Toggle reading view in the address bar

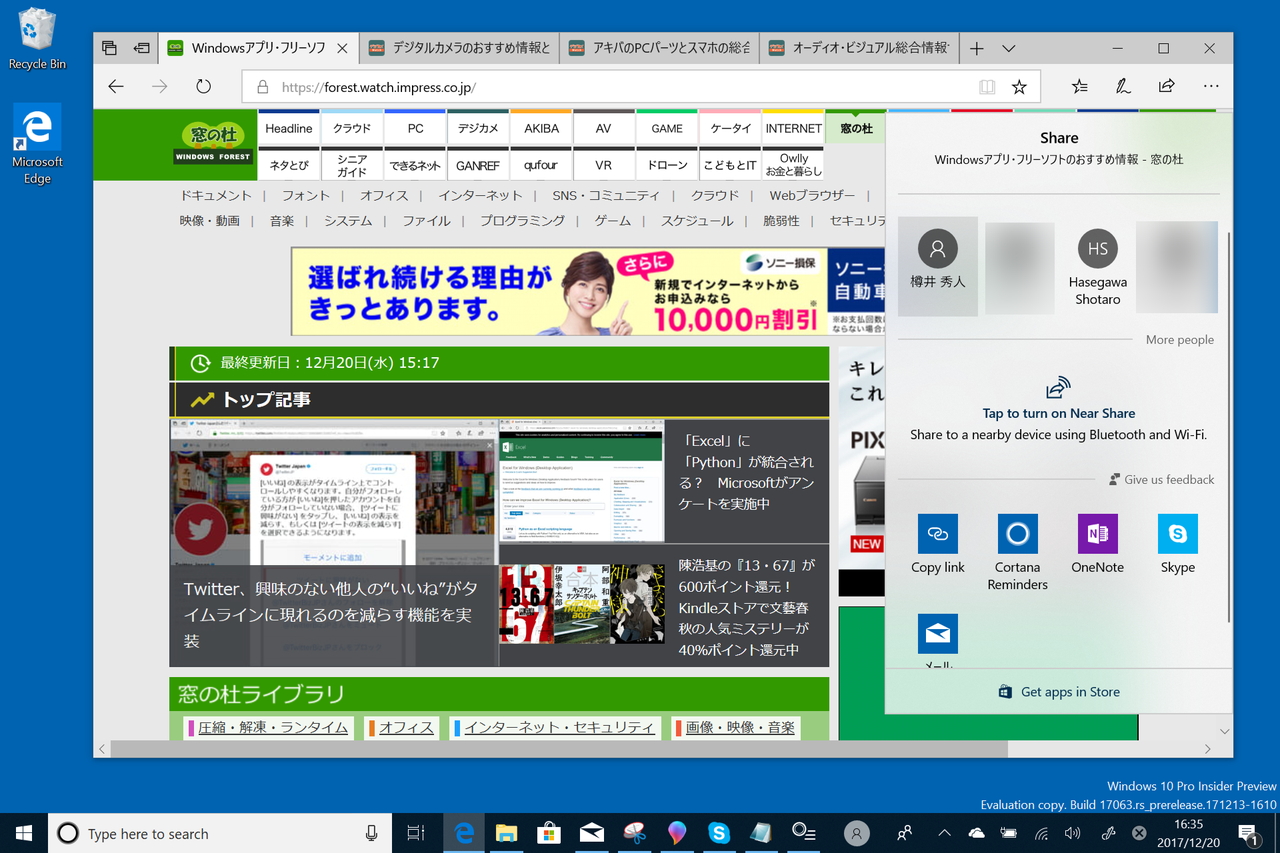click(986, 87)
